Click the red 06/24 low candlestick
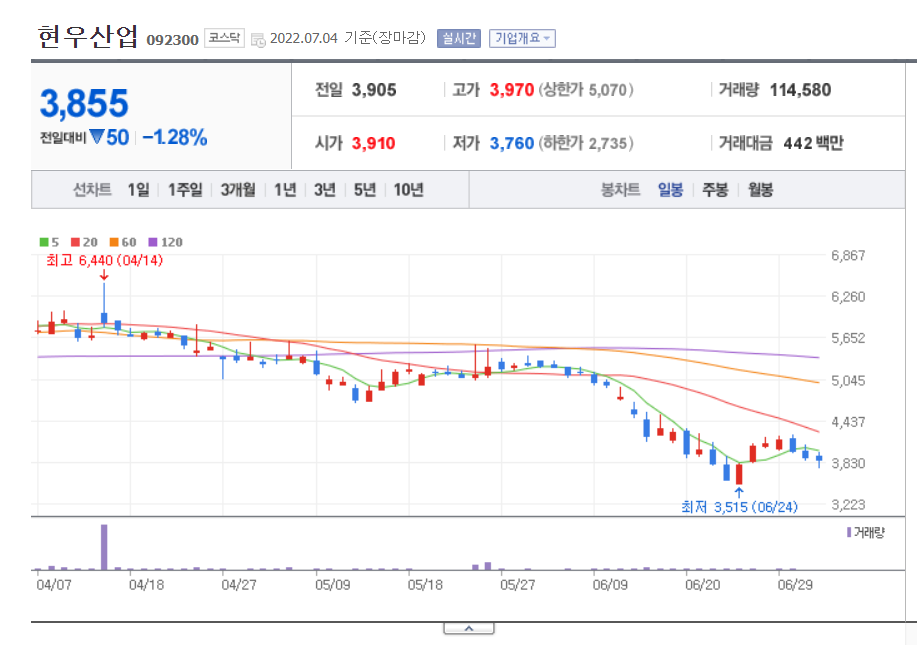The image size is (917, 645). (739, 474)
